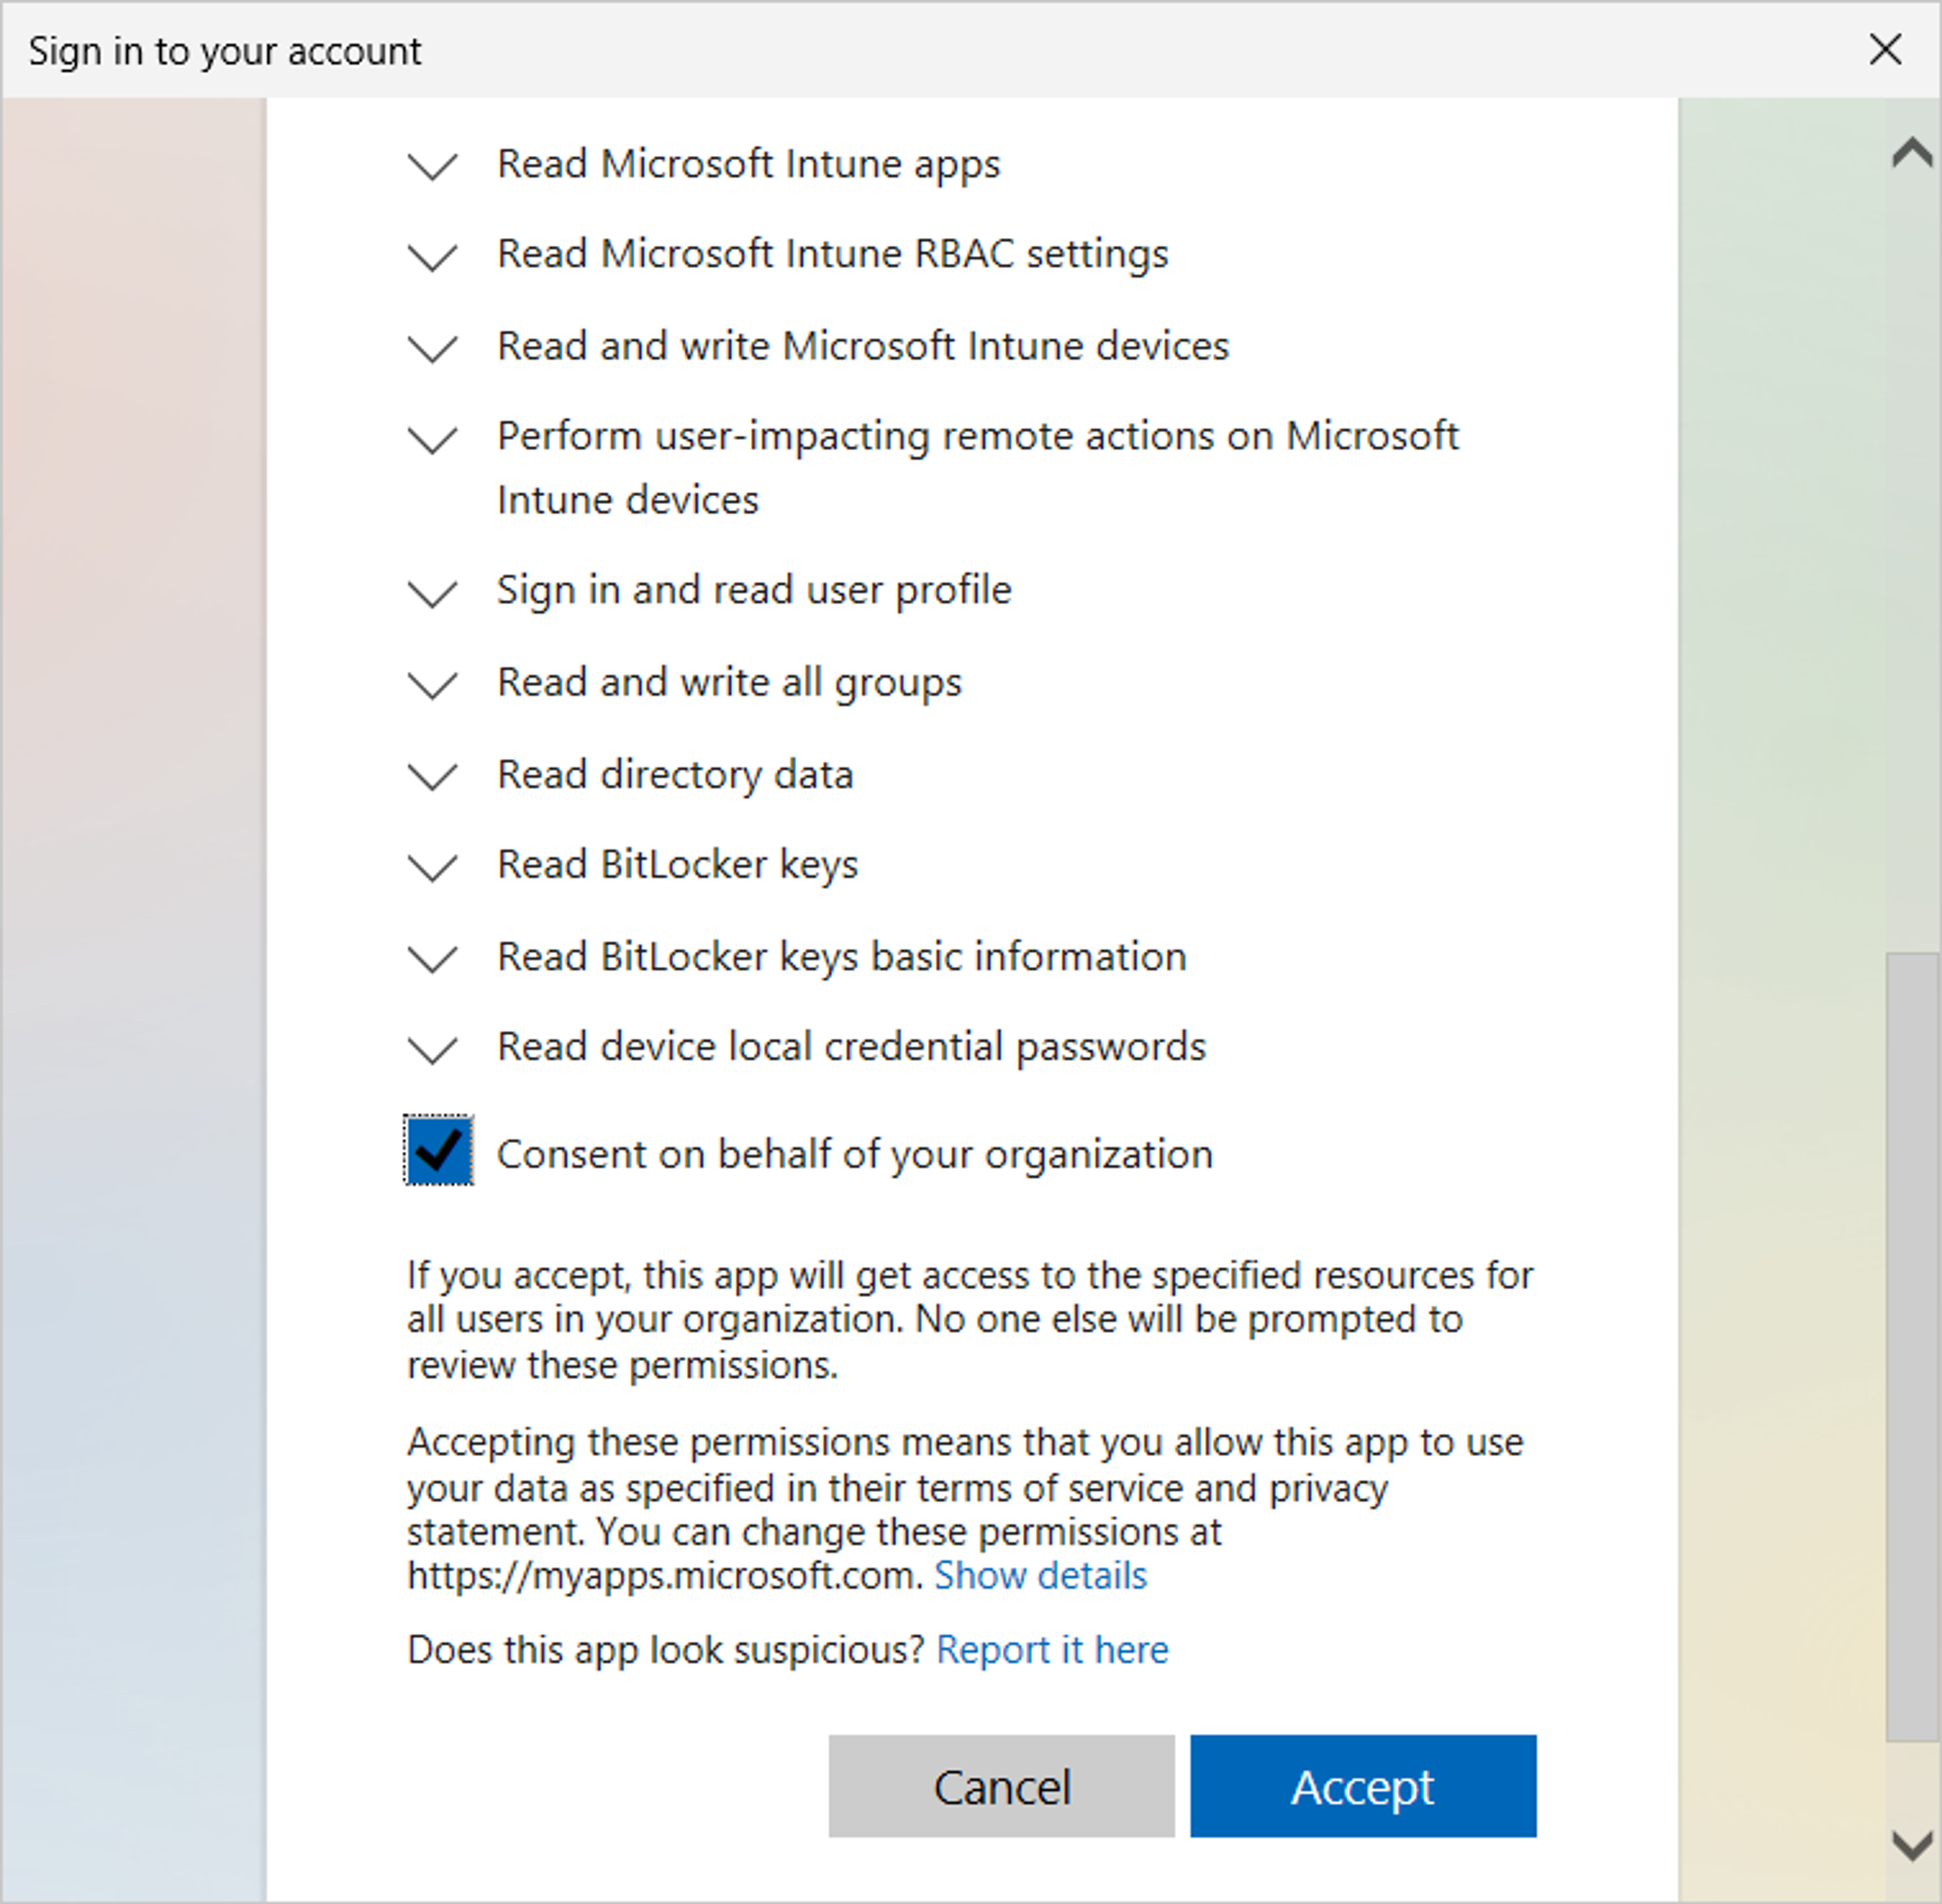This screenshot has width=1942, height=1904.
Task: Close the Sign in to your account dialog
Action: coord(1886,49)
